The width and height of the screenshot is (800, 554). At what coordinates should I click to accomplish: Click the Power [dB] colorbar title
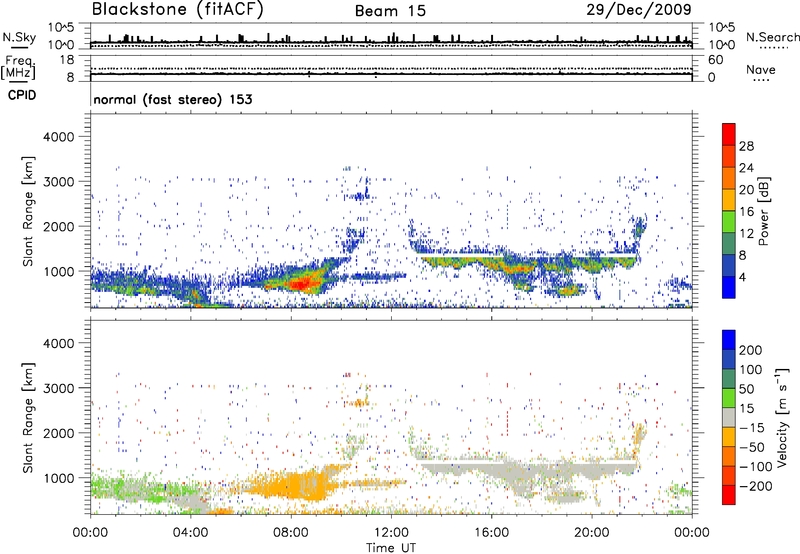coord(763,211)
